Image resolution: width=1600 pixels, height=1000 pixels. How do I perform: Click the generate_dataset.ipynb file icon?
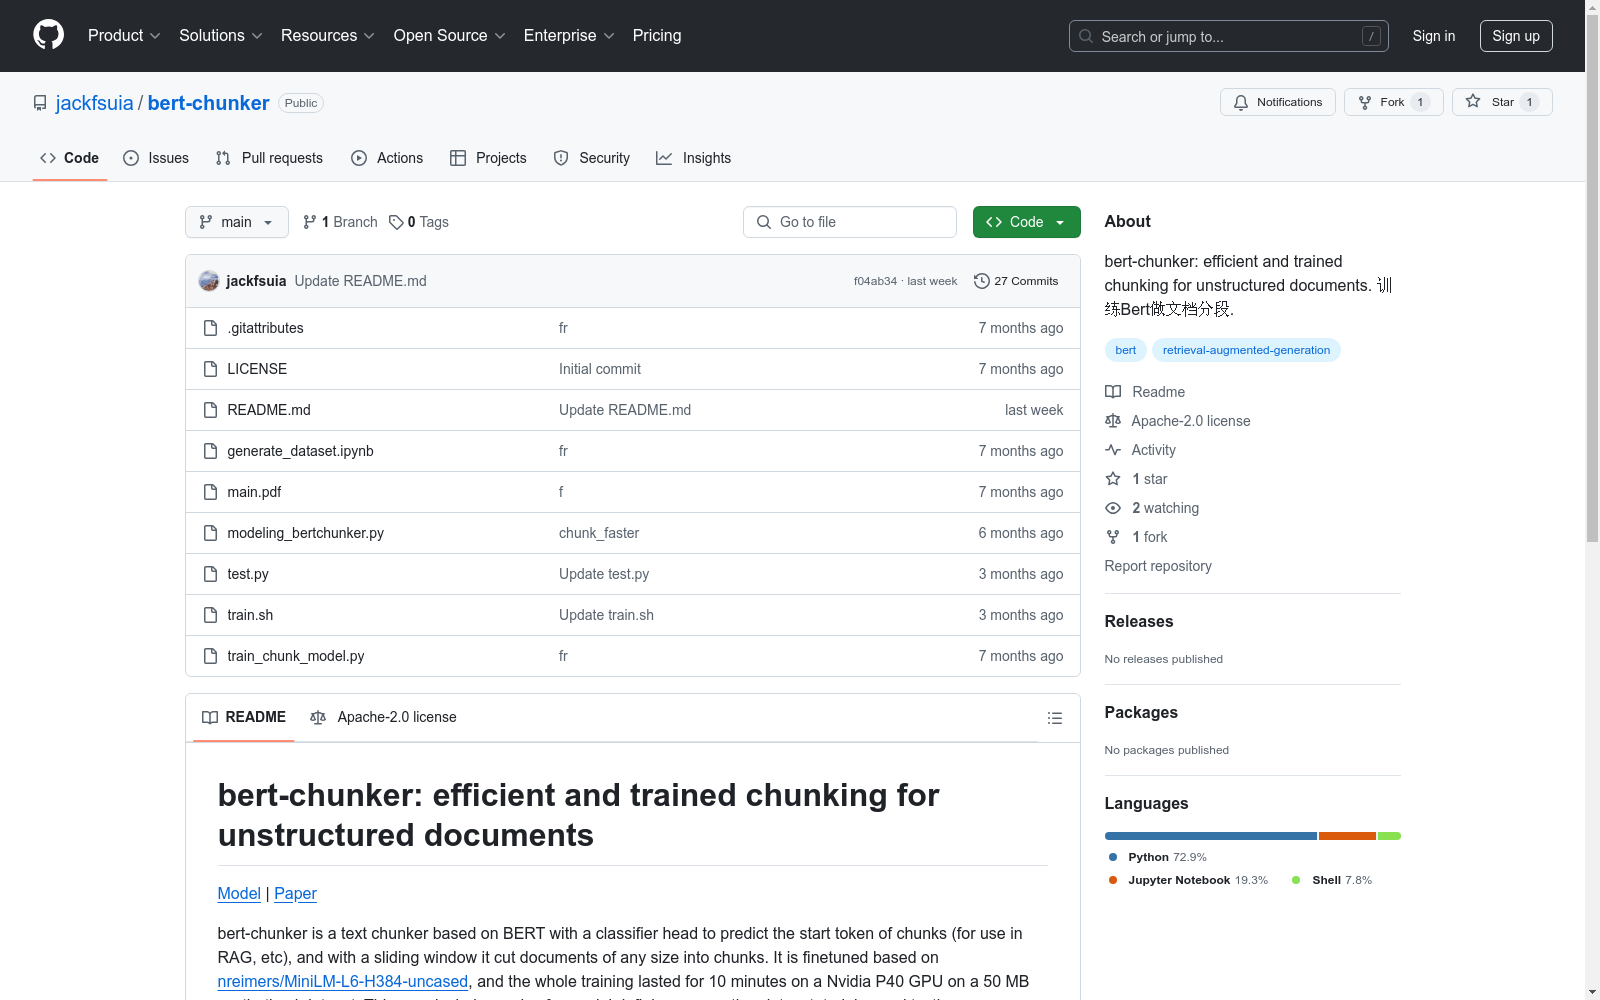pos(210,451)
